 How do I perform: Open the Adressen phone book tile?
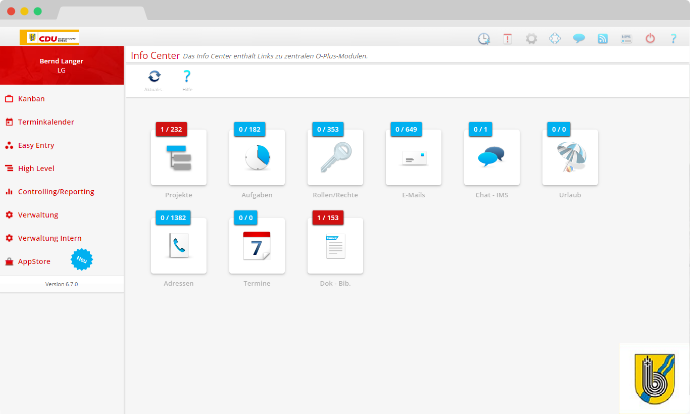tap(179, 246)
